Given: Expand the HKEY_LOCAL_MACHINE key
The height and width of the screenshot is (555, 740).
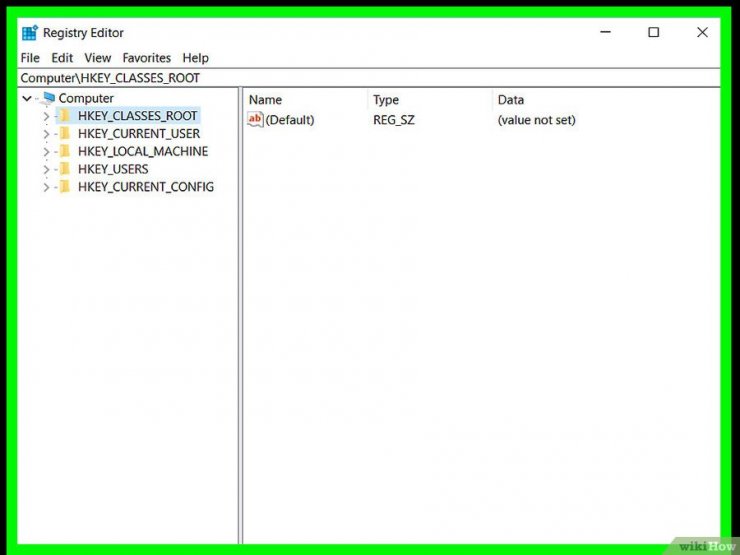Looking at the screenshot, I should pos(46,151).
